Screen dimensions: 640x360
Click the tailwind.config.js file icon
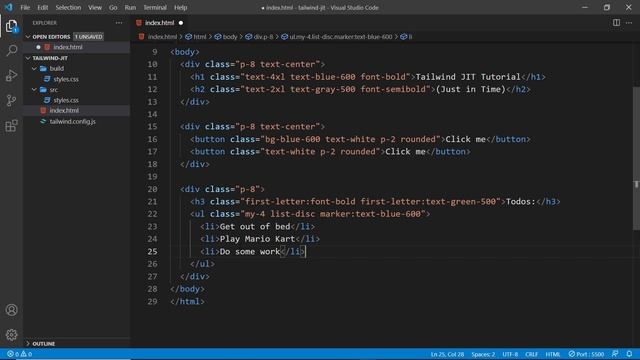coord(43,121)
